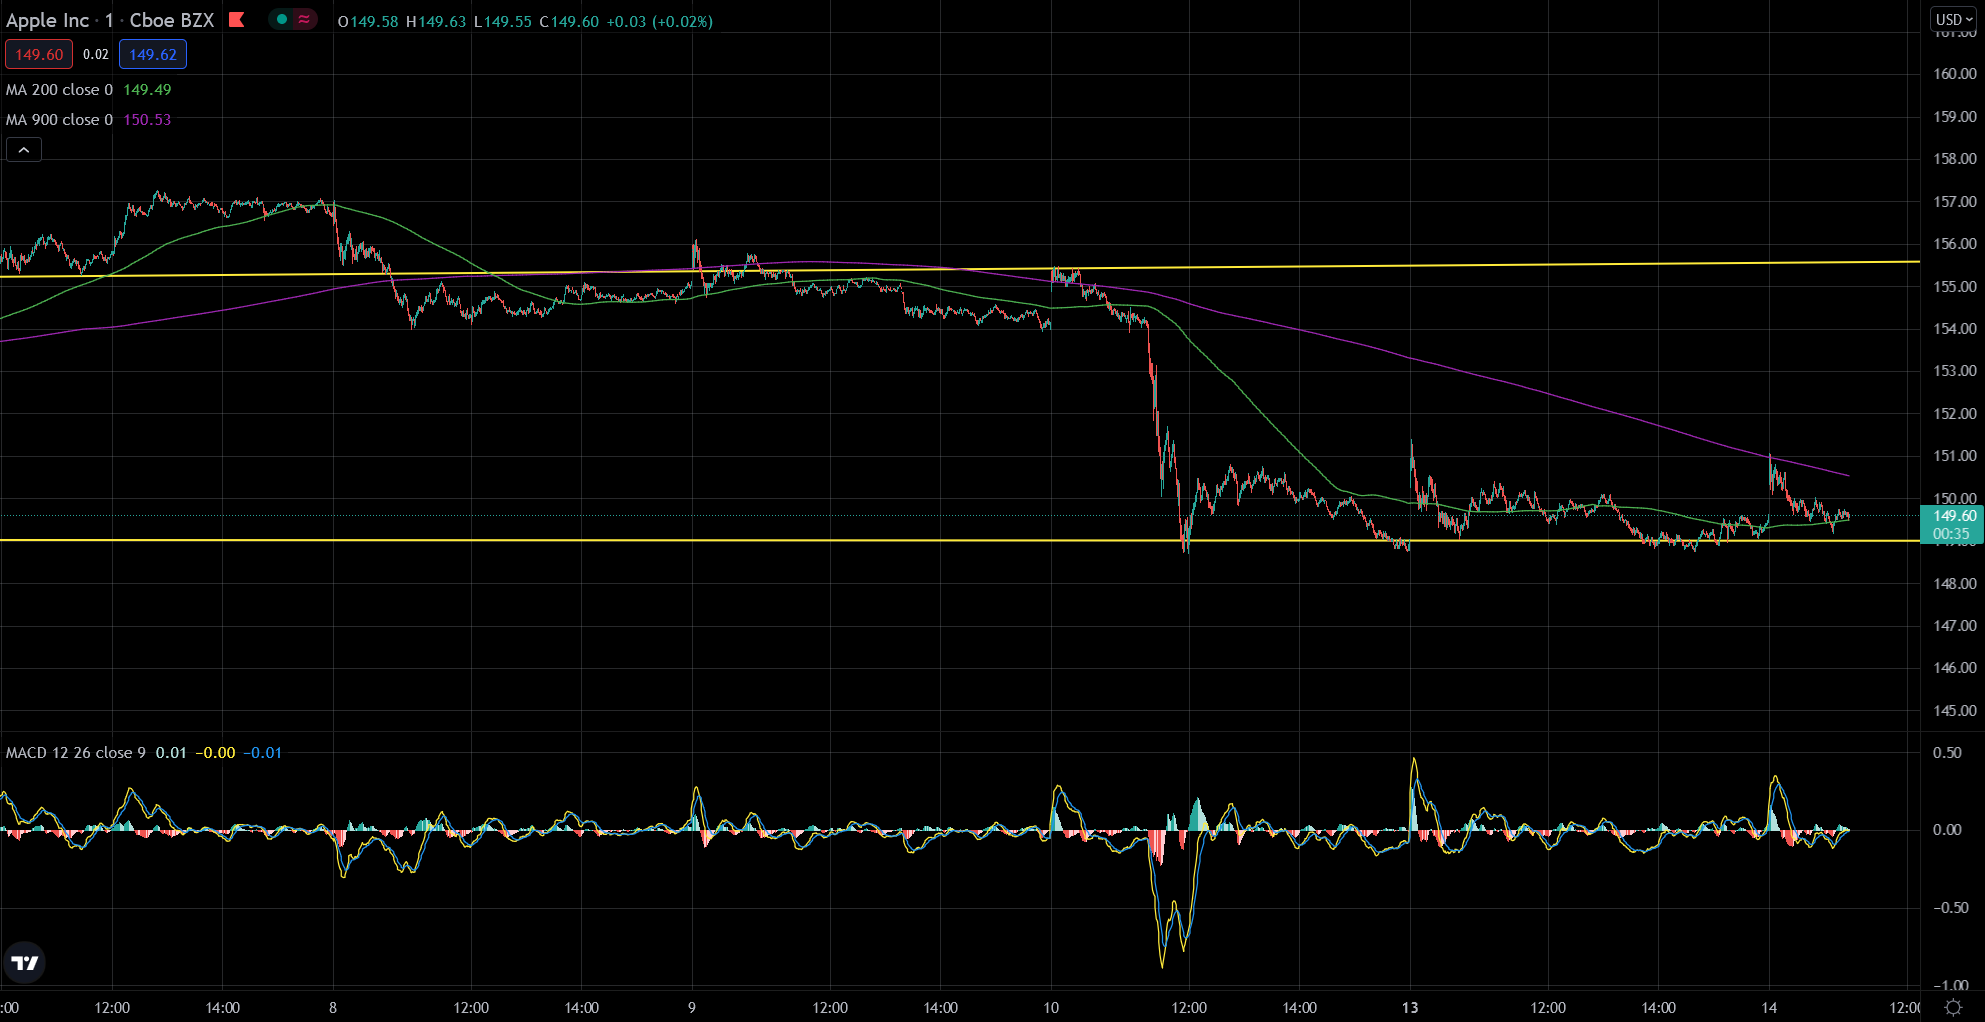Image resolution: width=1985 pixels, height=1022 pixels.
Task: Click the H149.63 high price readout
Action: tap(436, 21)
